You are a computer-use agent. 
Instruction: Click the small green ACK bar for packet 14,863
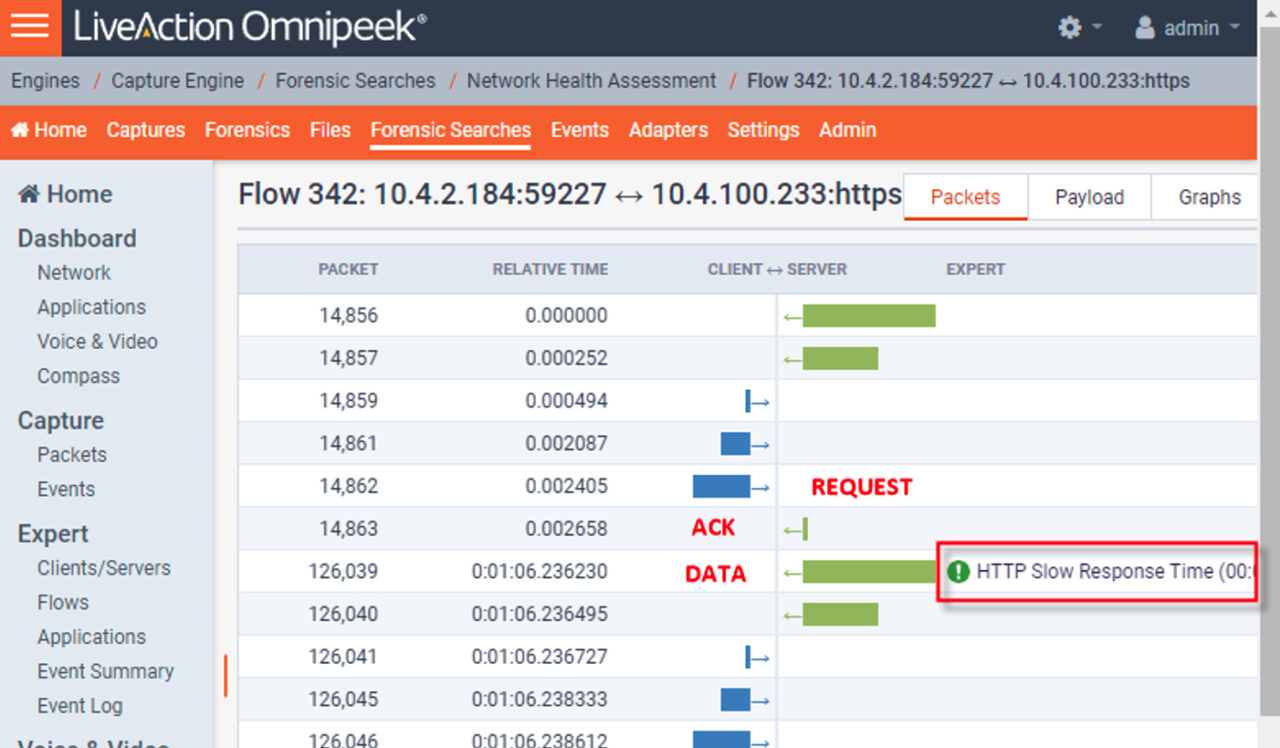(x=804, y=529)
